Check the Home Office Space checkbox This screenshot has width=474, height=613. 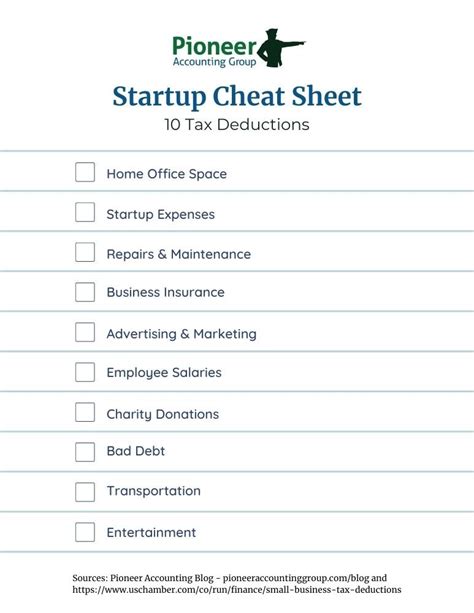[85, 172]
